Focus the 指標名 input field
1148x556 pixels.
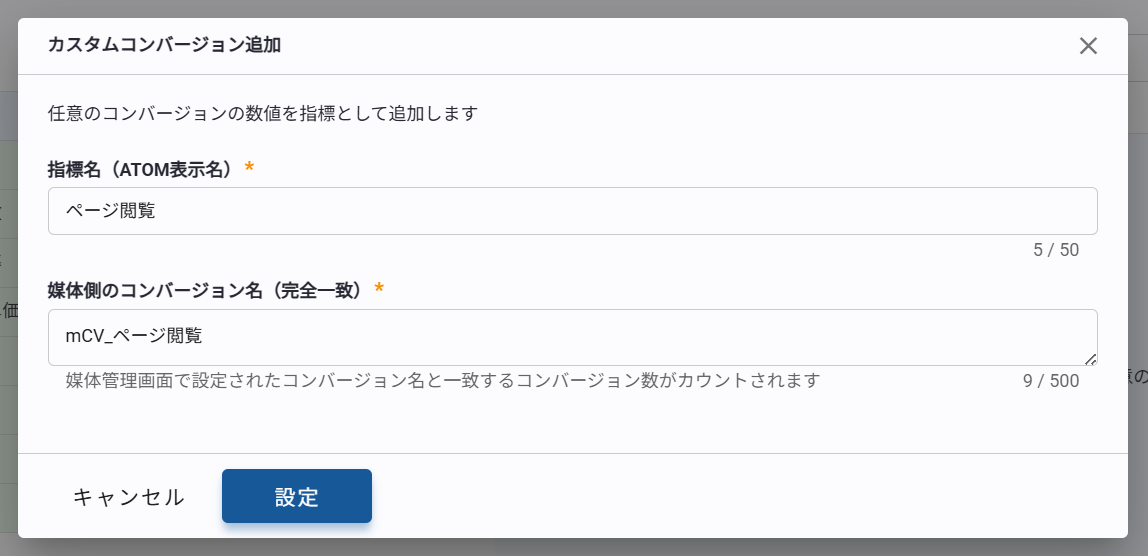(x=572, y=211)
